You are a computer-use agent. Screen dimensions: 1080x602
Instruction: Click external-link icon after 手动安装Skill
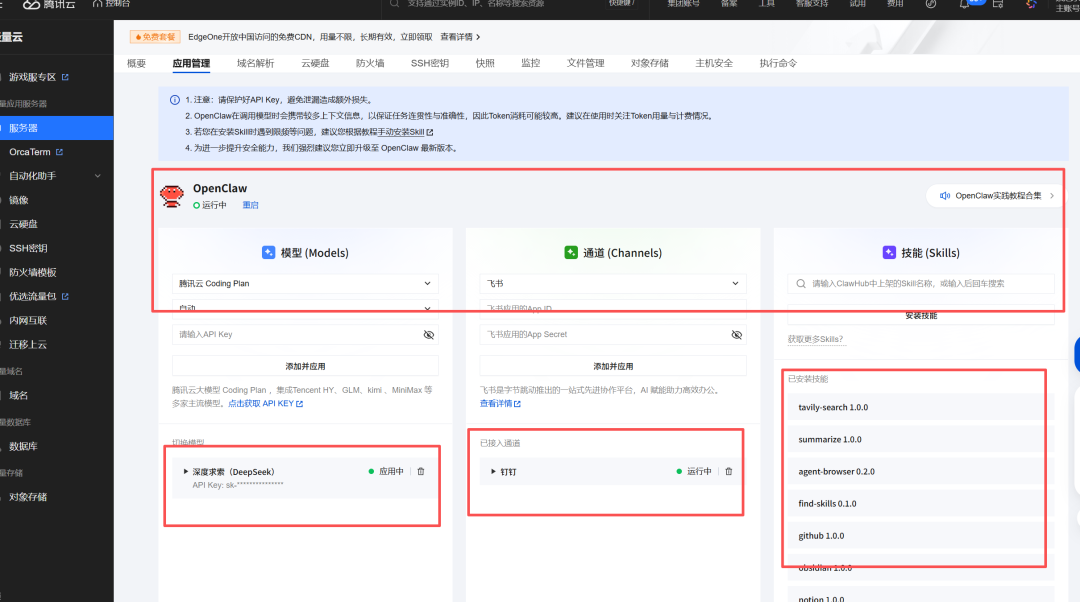[x=430, y=132]
